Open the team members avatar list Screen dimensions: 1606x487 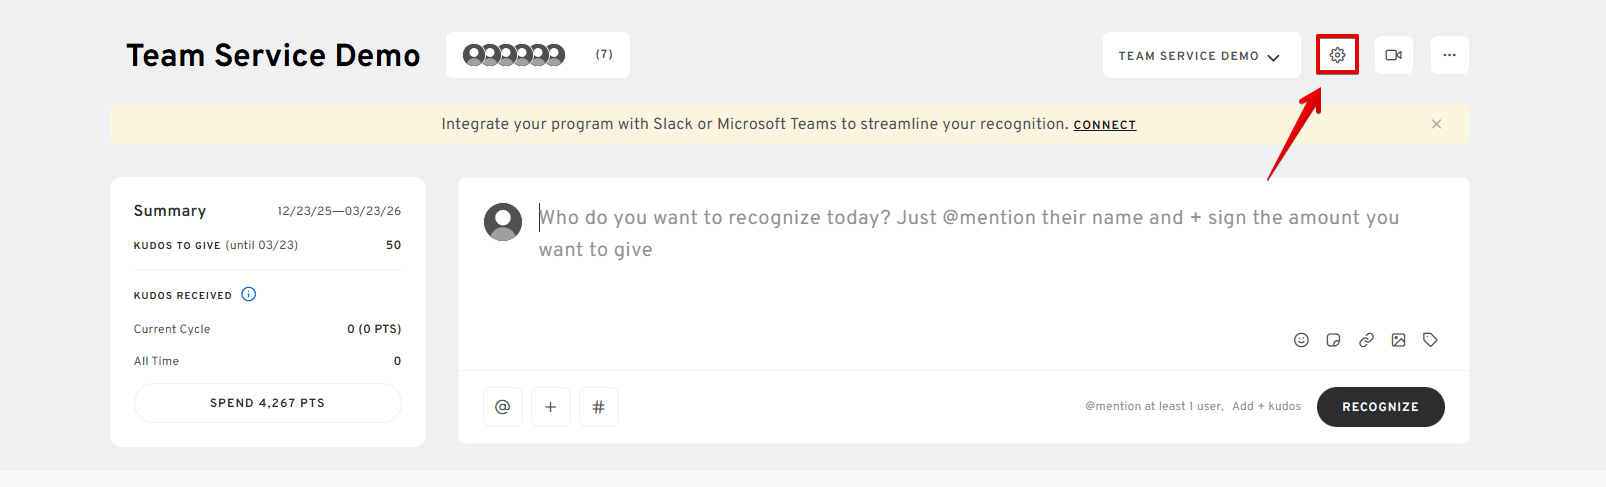tap(537, 55)
